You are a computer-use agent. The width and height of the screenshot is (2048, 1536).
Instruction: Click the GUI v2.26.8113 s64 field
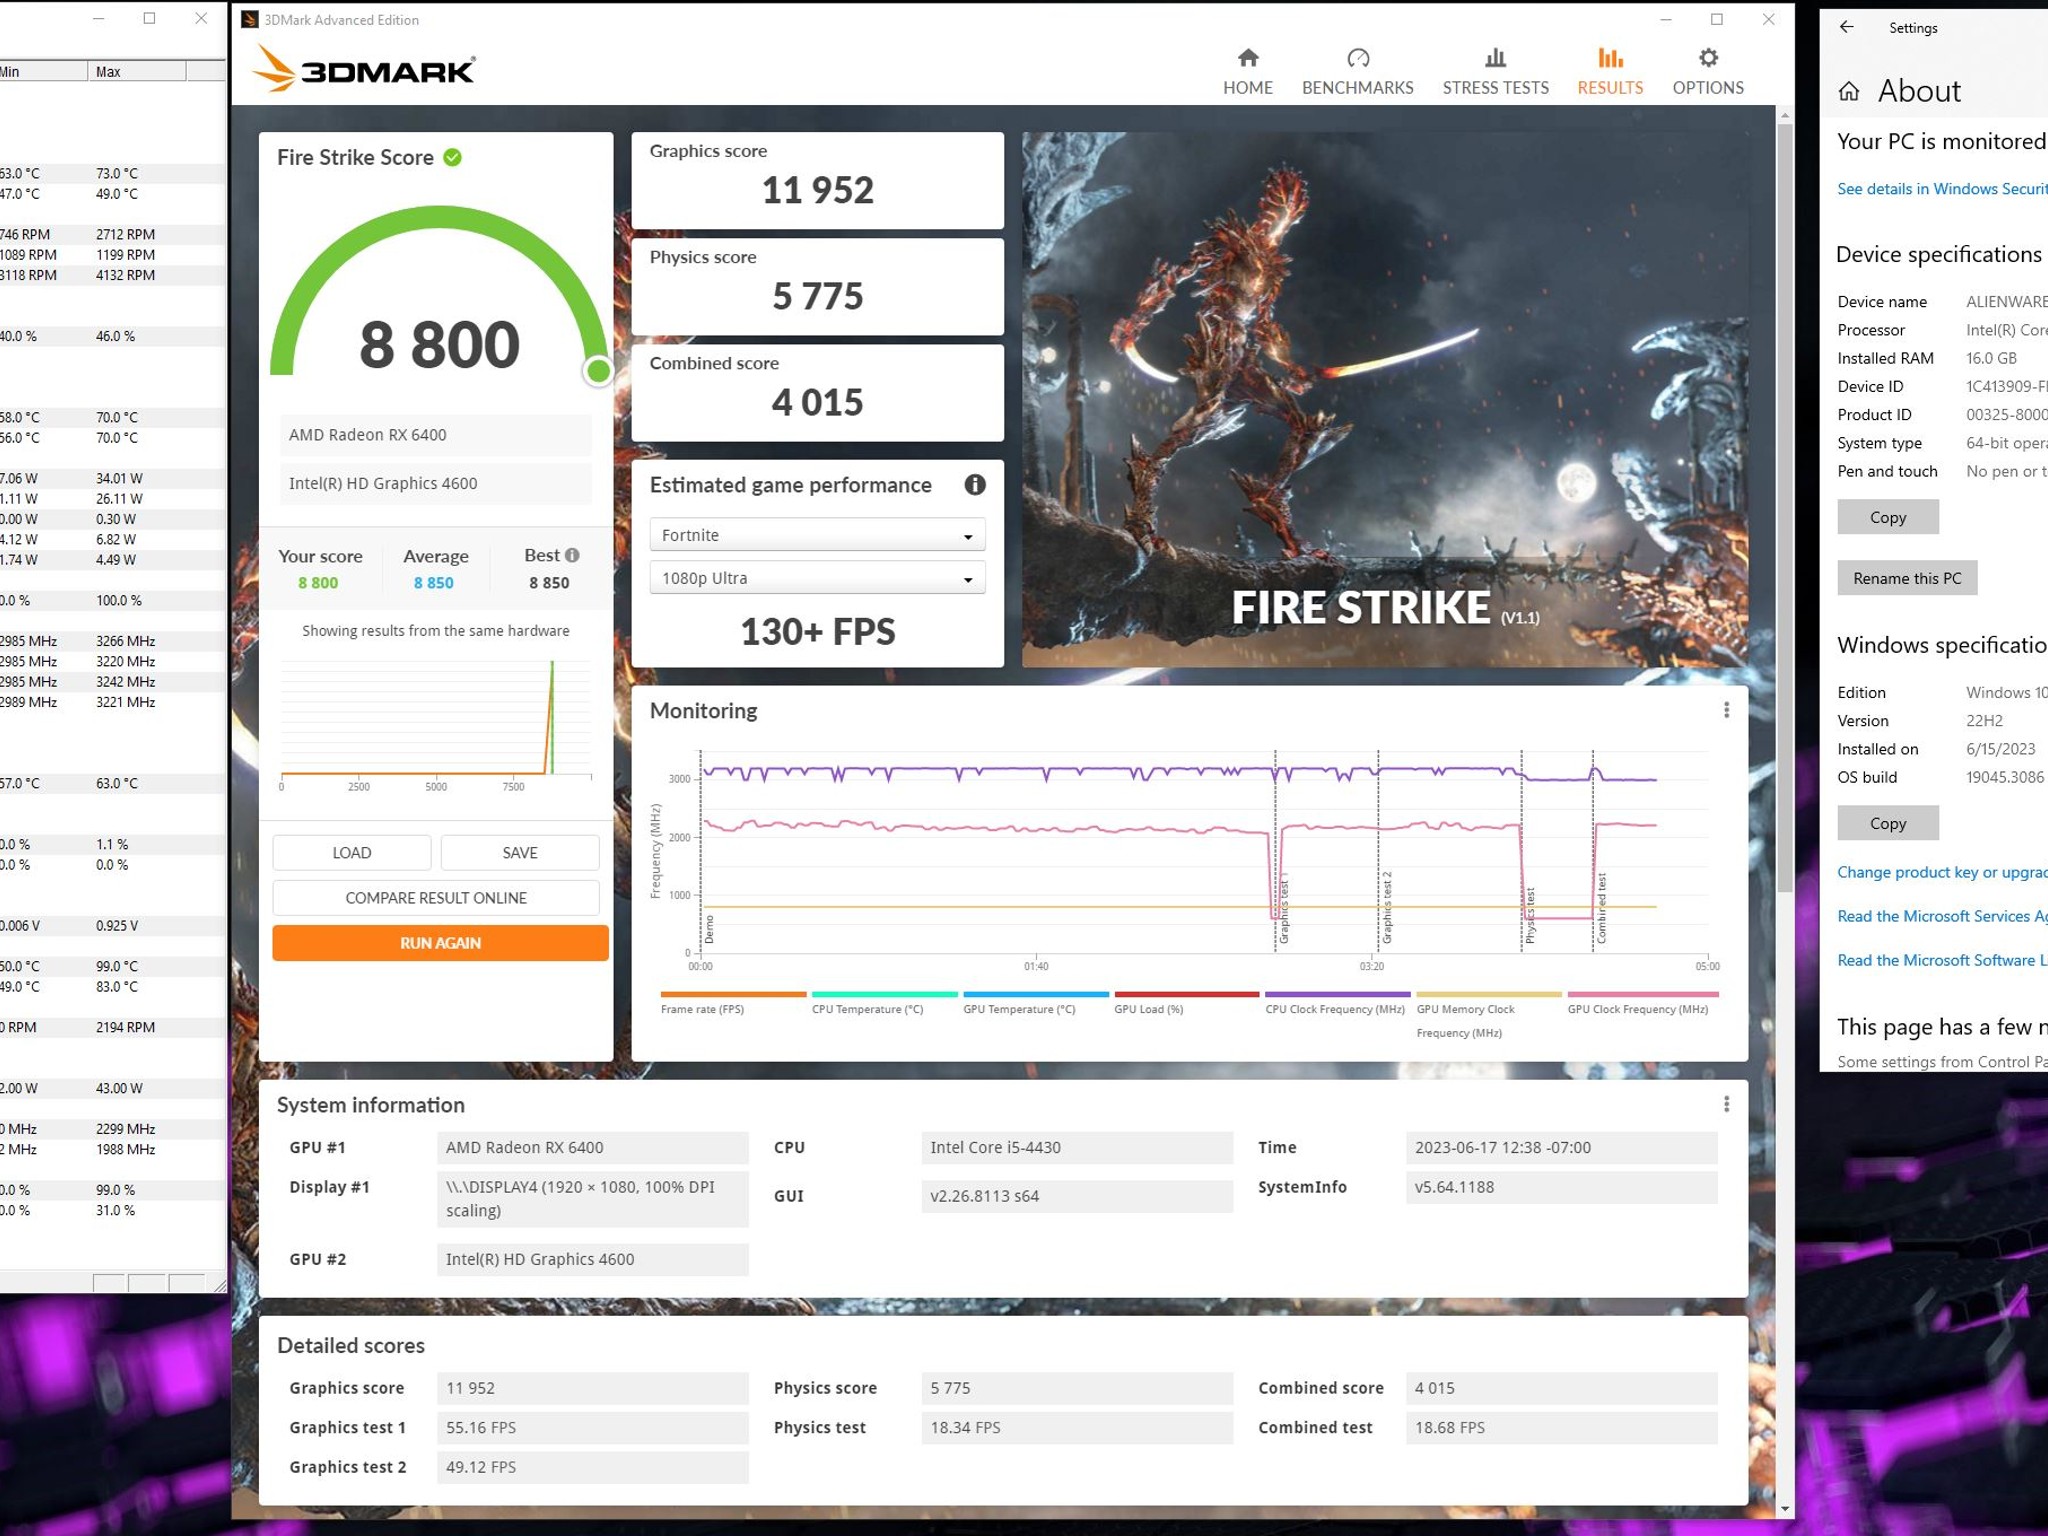[x=1076, y=1196]
